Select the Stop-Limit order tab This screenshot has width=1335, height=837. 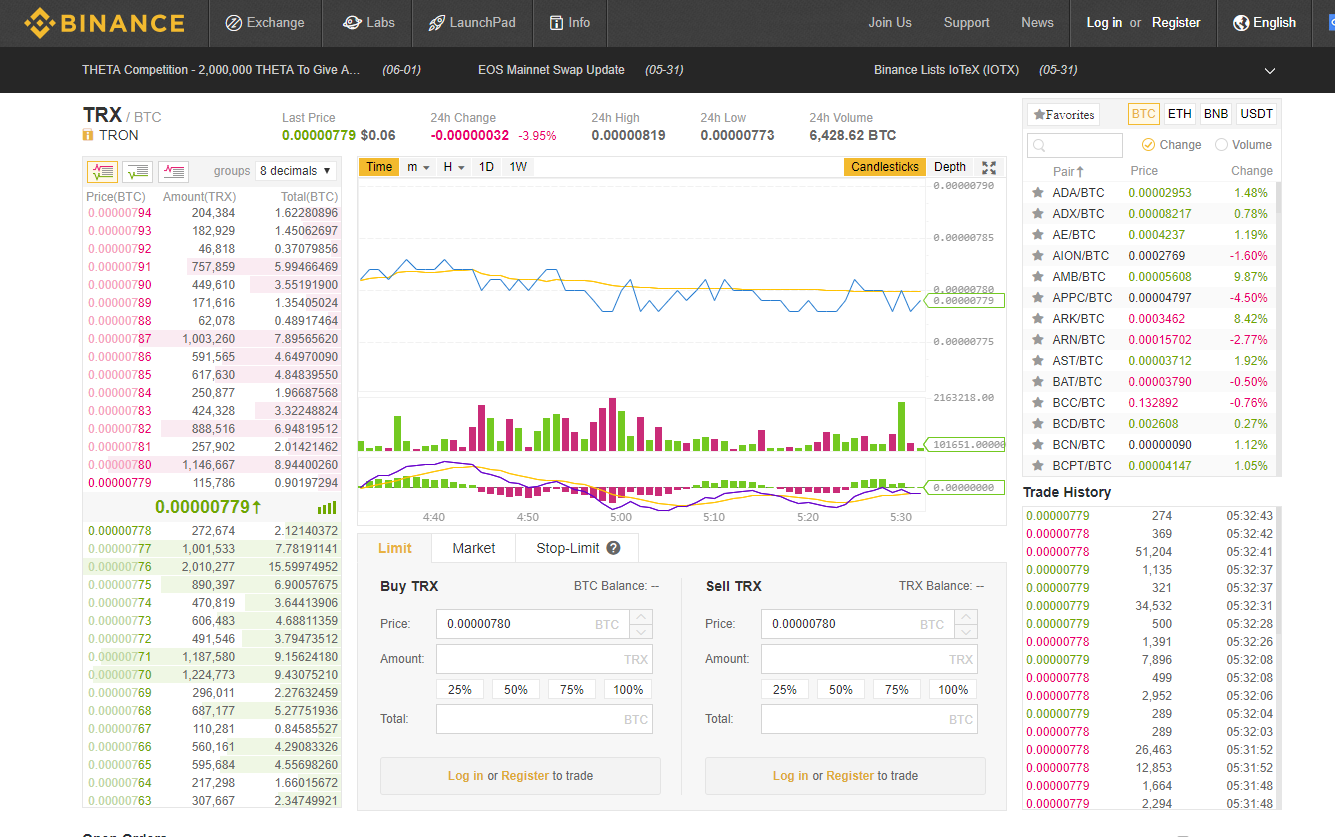click(577, 548)
